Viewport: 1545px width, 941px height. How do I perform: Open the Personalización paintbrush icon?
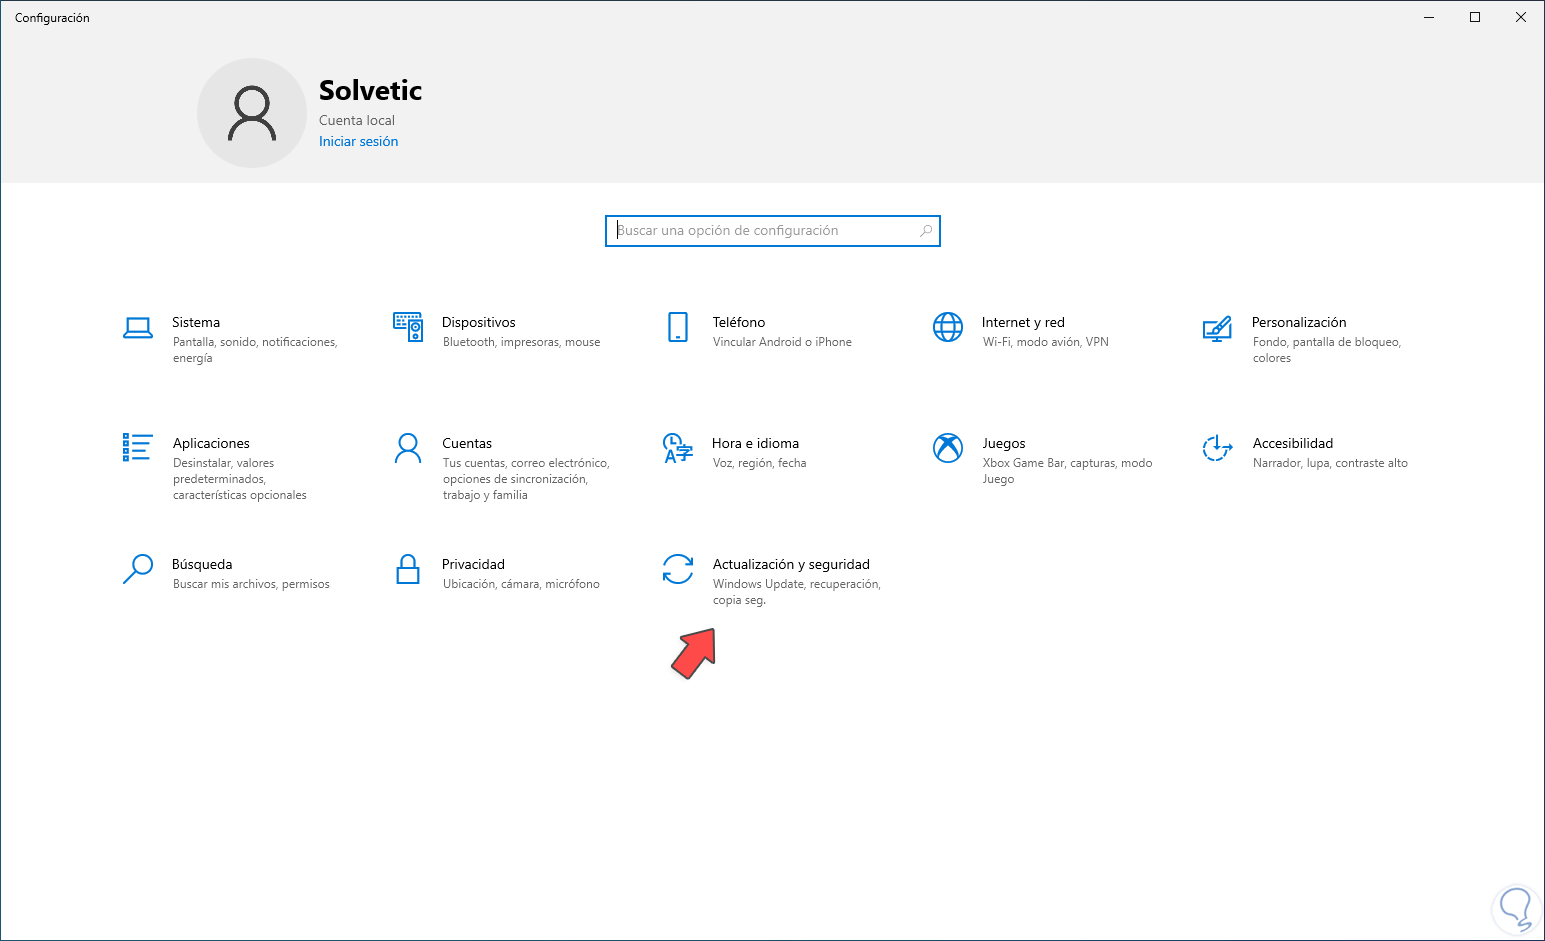click(x=1217, y=328)
